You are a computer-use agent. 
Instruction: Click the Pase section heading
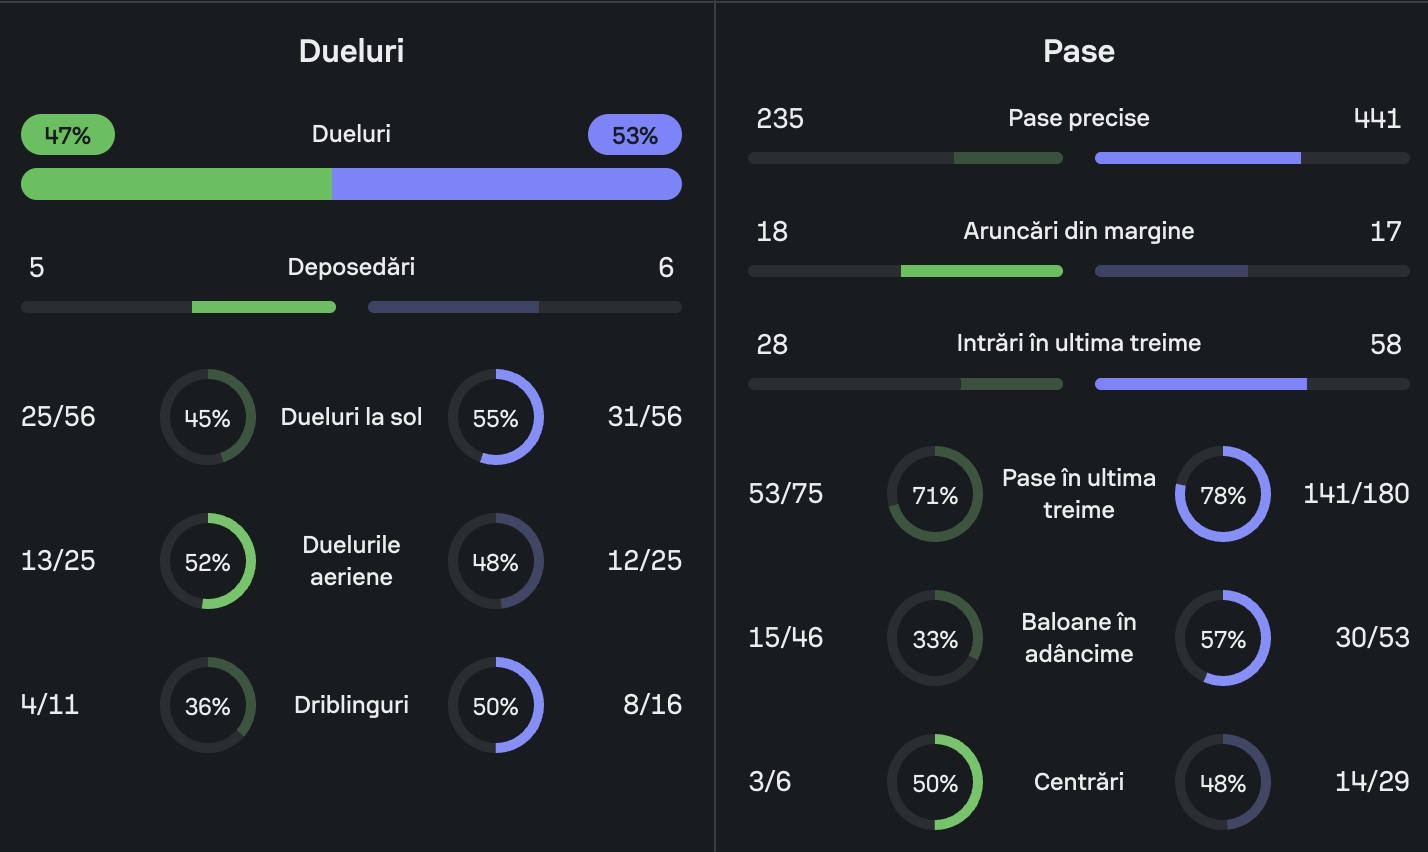click(1078, 51)
